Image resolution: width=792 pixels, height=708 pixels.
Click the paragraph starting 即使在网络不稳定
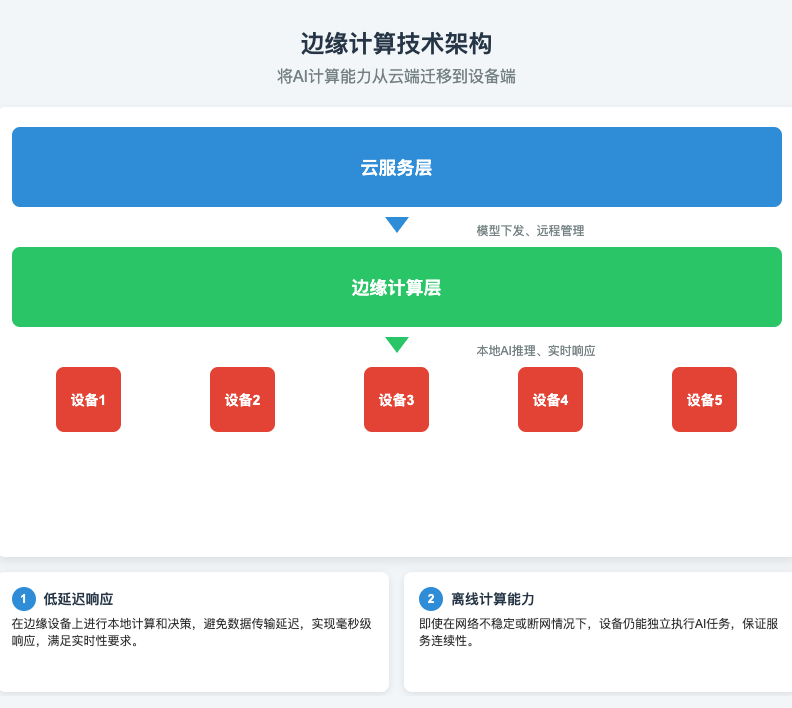point(599,632)
